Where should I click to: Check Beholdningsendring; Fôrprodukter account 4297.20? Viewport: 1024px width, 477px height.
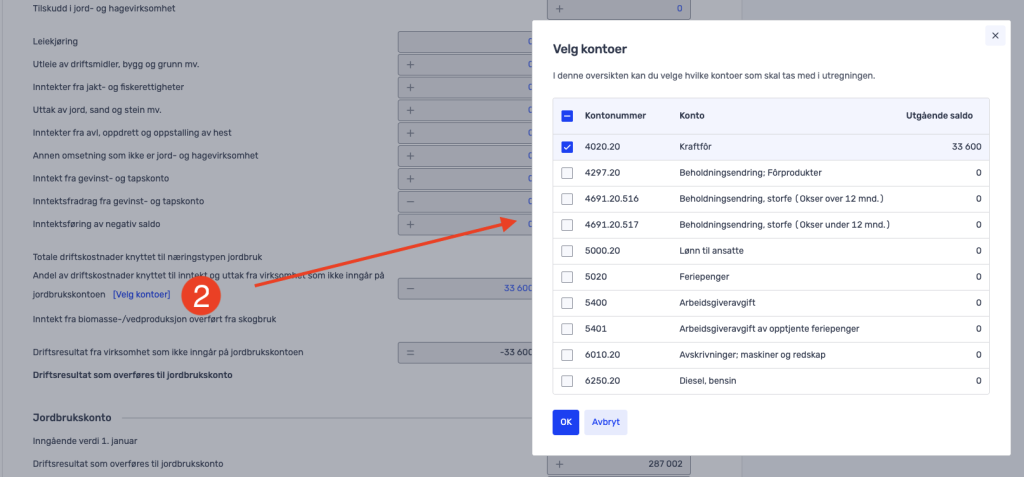pyautogui.click(x=567, y=173)
